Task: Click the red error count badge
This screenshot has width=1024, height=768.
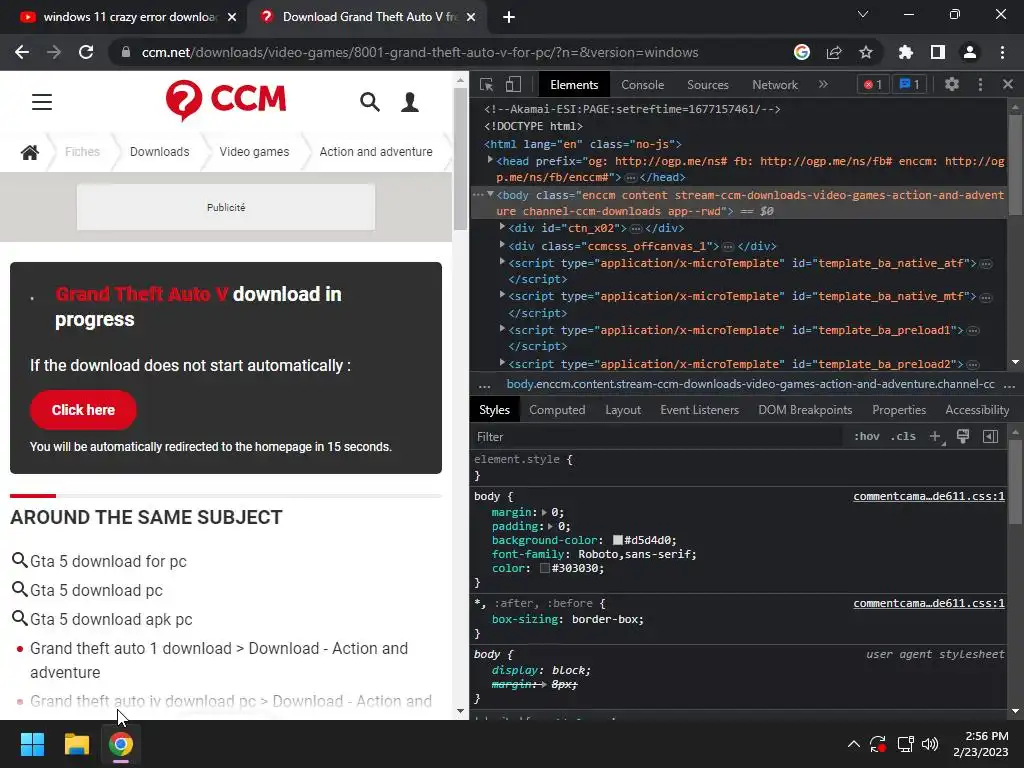Action: (x=873, y=84)
